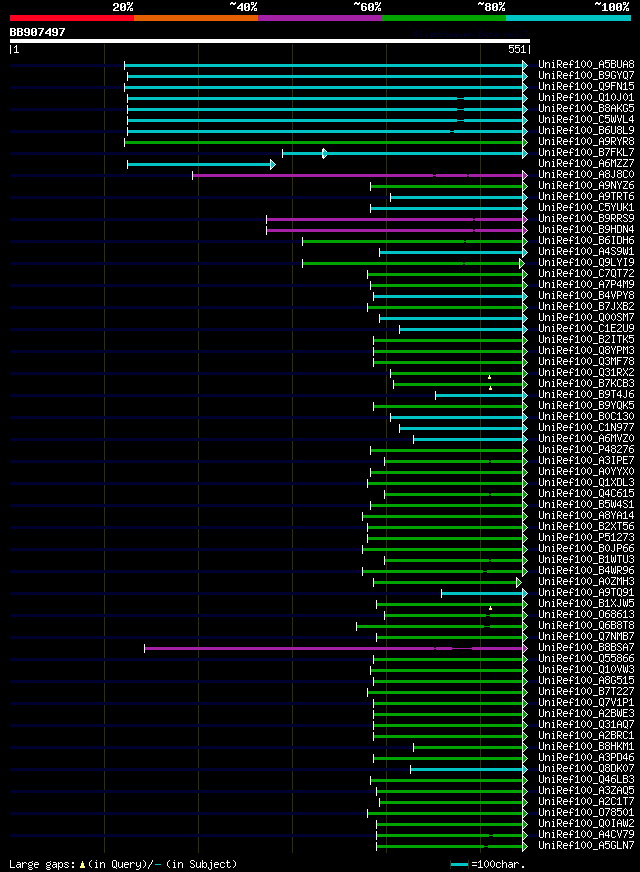Click the purple ~60% identity color segment

pyautogui.click(x=320, y=18)
